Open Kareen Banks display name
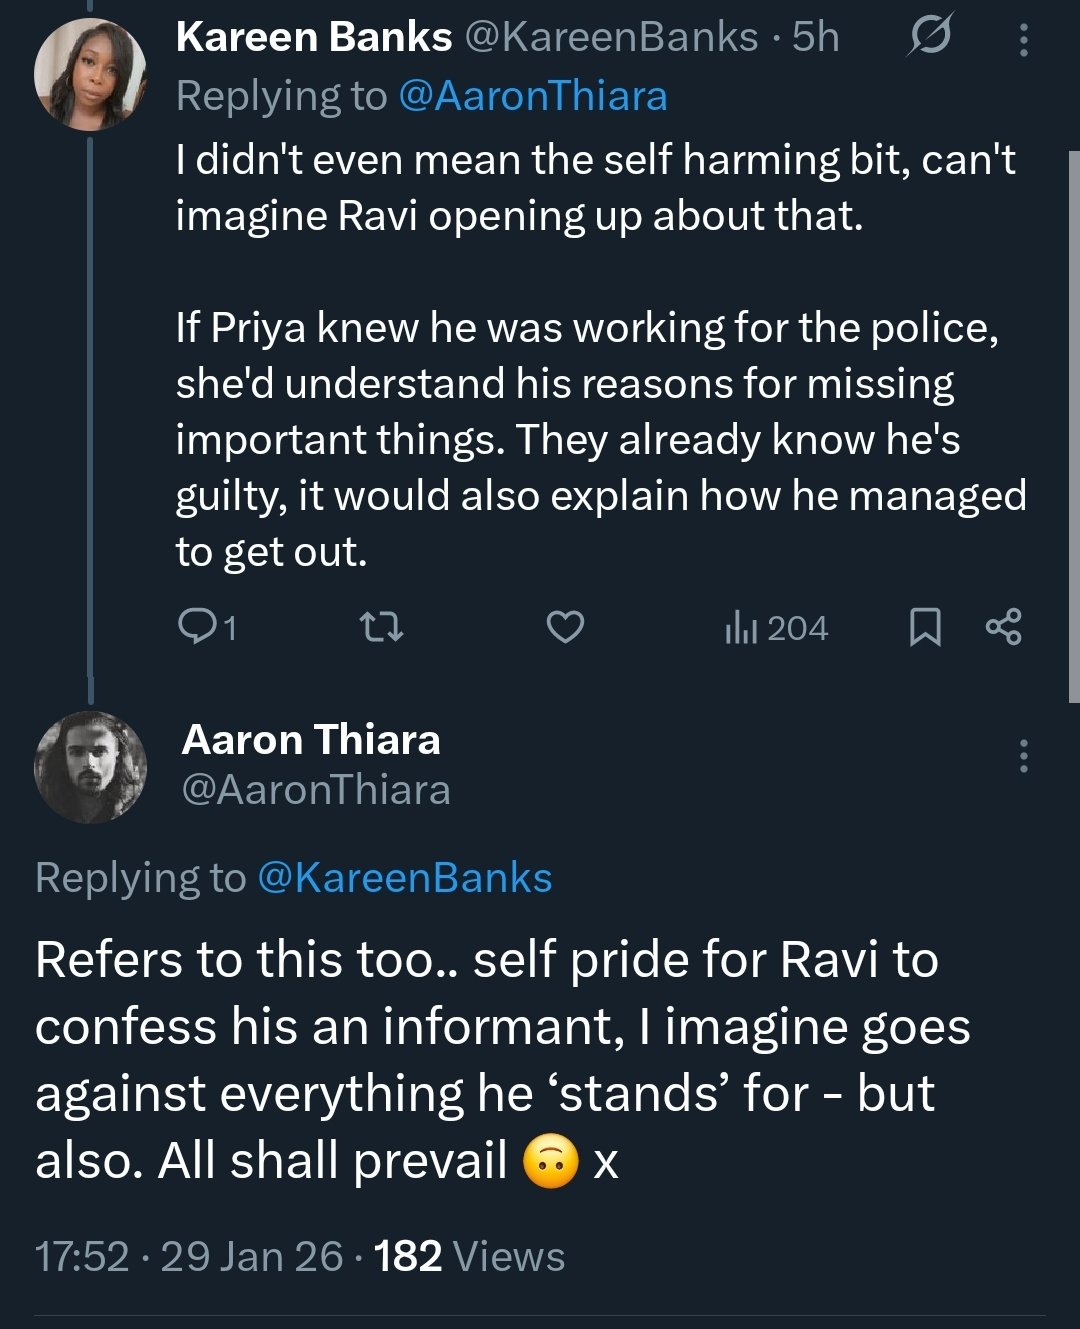Image resolution: width=1080 pixels, height=1329 pixels. (313, 37)
